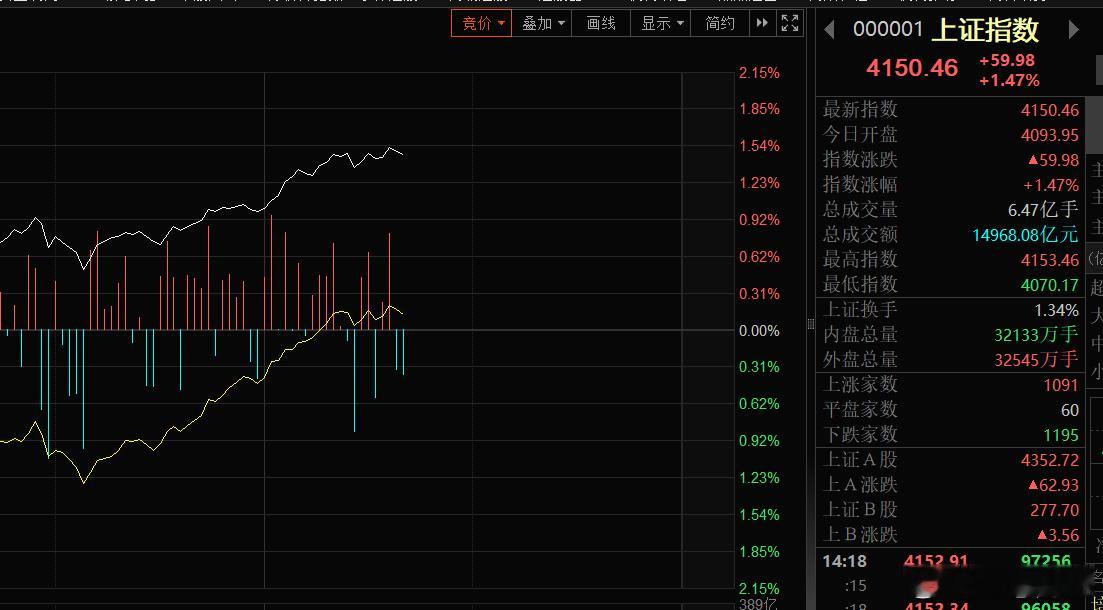Image resolution: width=1103 pixels, height=610 pixels.
Task: Click 今日开盘 value 4093.95
Action: pyautogui.click(x=1050, y=134)
